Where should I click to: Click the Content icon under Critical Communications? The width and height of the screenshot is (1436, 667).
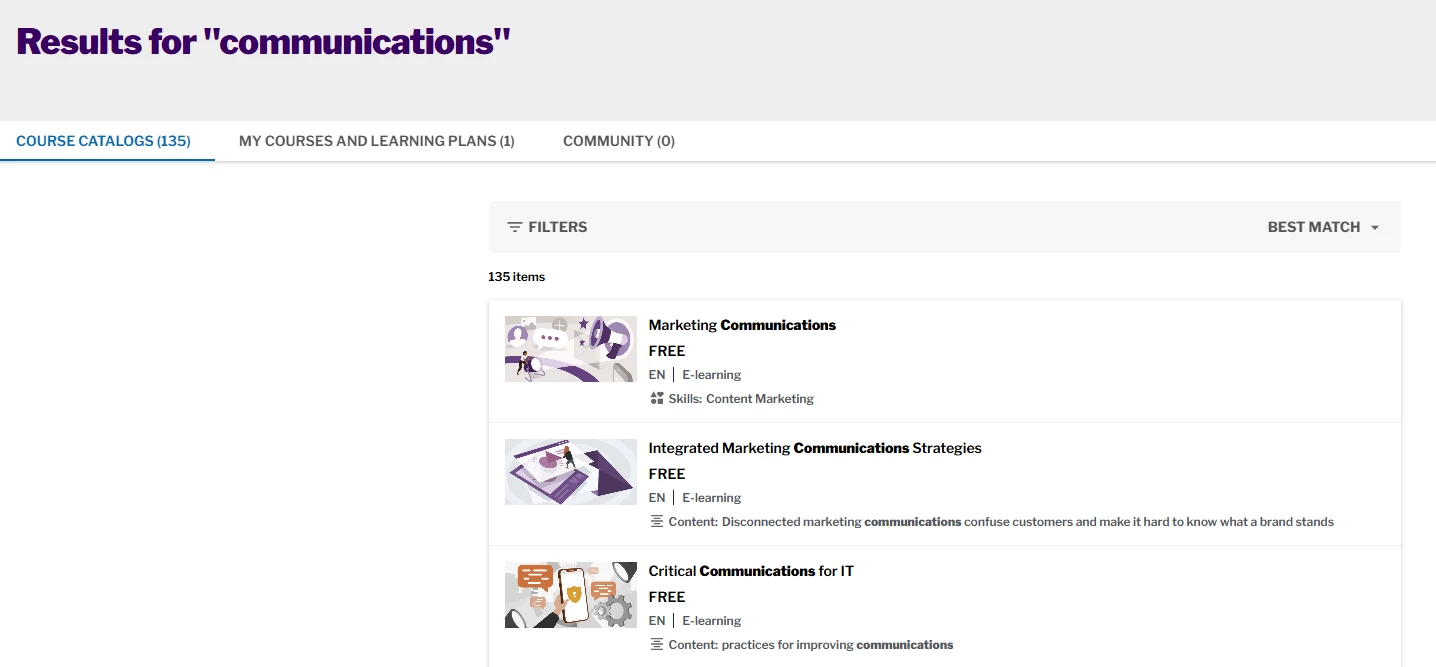coord(657,645)
